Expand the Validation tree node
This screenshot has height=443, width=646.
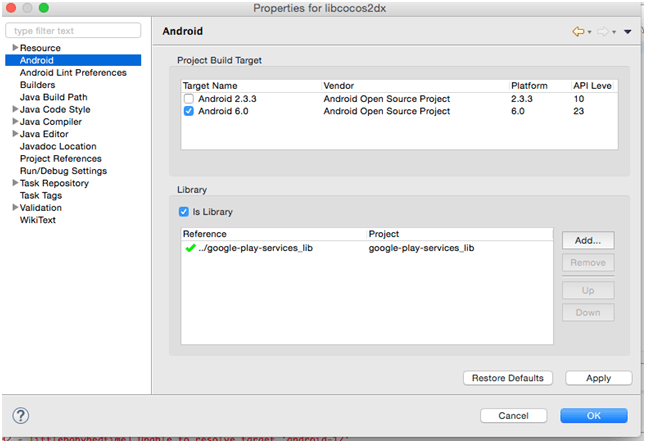pos(15,208)
